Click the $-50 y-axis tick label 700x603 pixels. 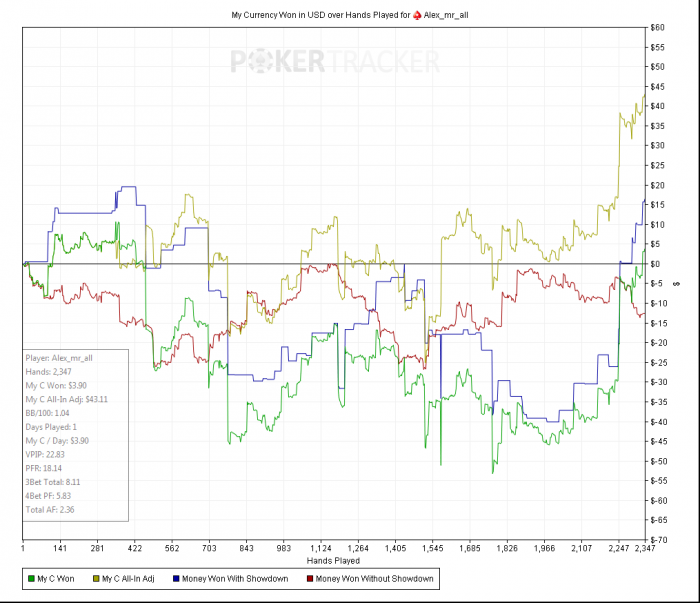tap(659, 461)
